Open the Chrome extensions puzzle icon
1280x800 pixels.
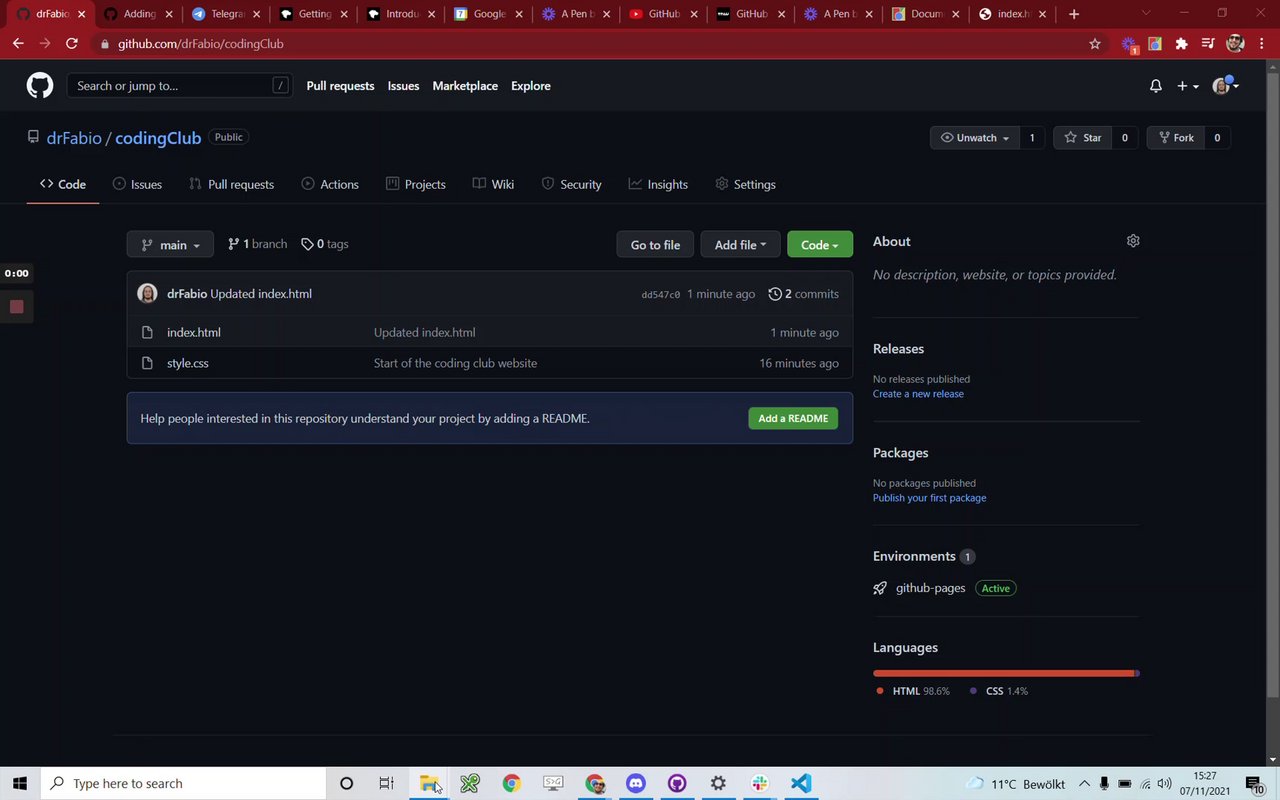tap(1181, 44)
